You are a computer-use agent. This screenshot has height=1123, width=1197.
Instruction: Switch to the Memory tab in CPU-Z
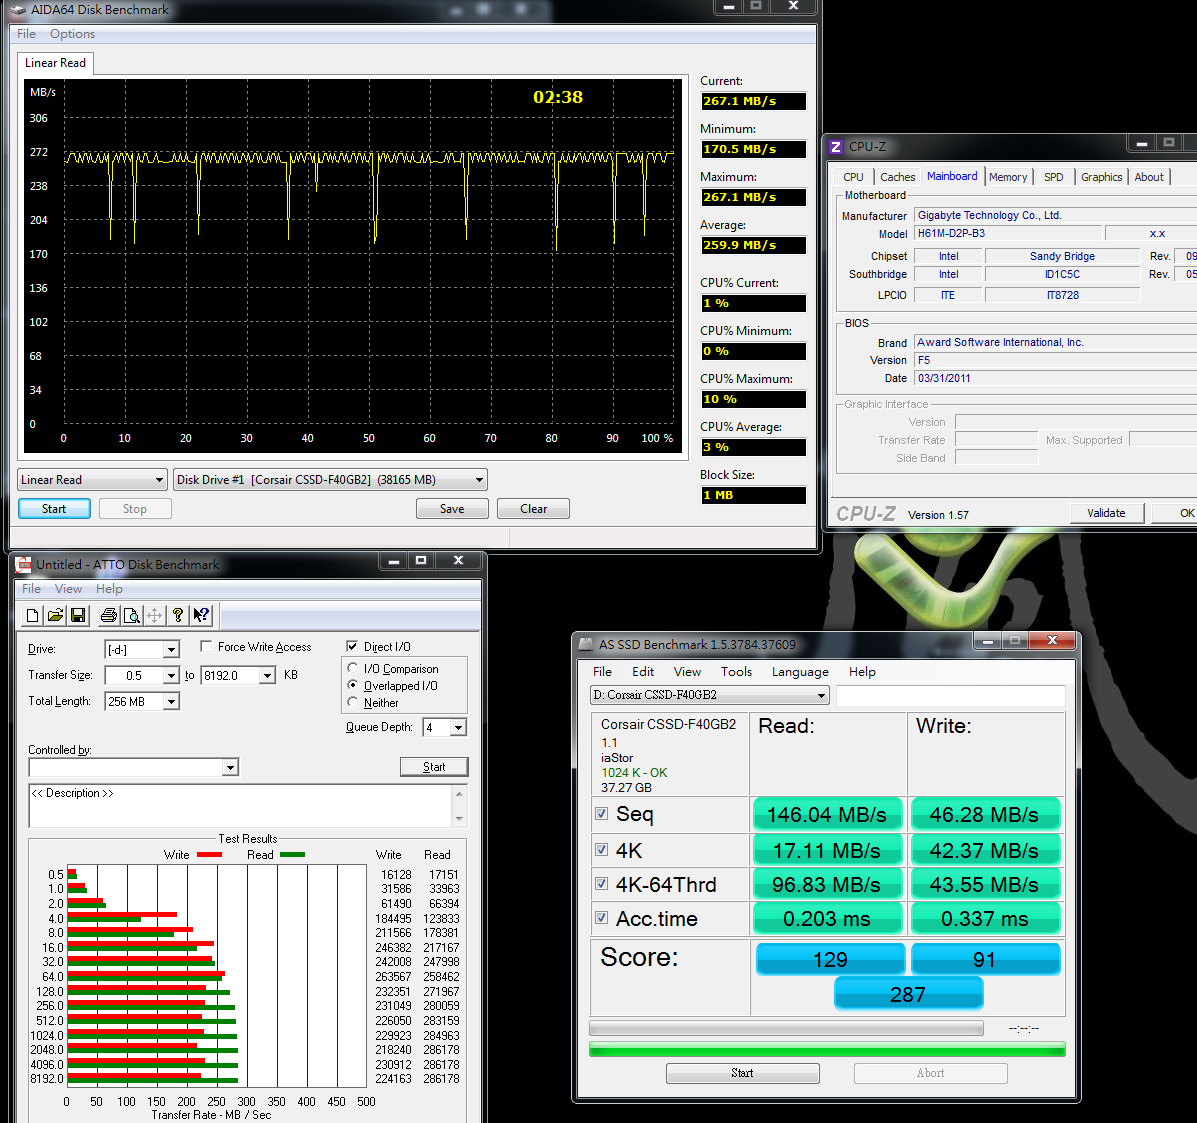click(1007, 177)
